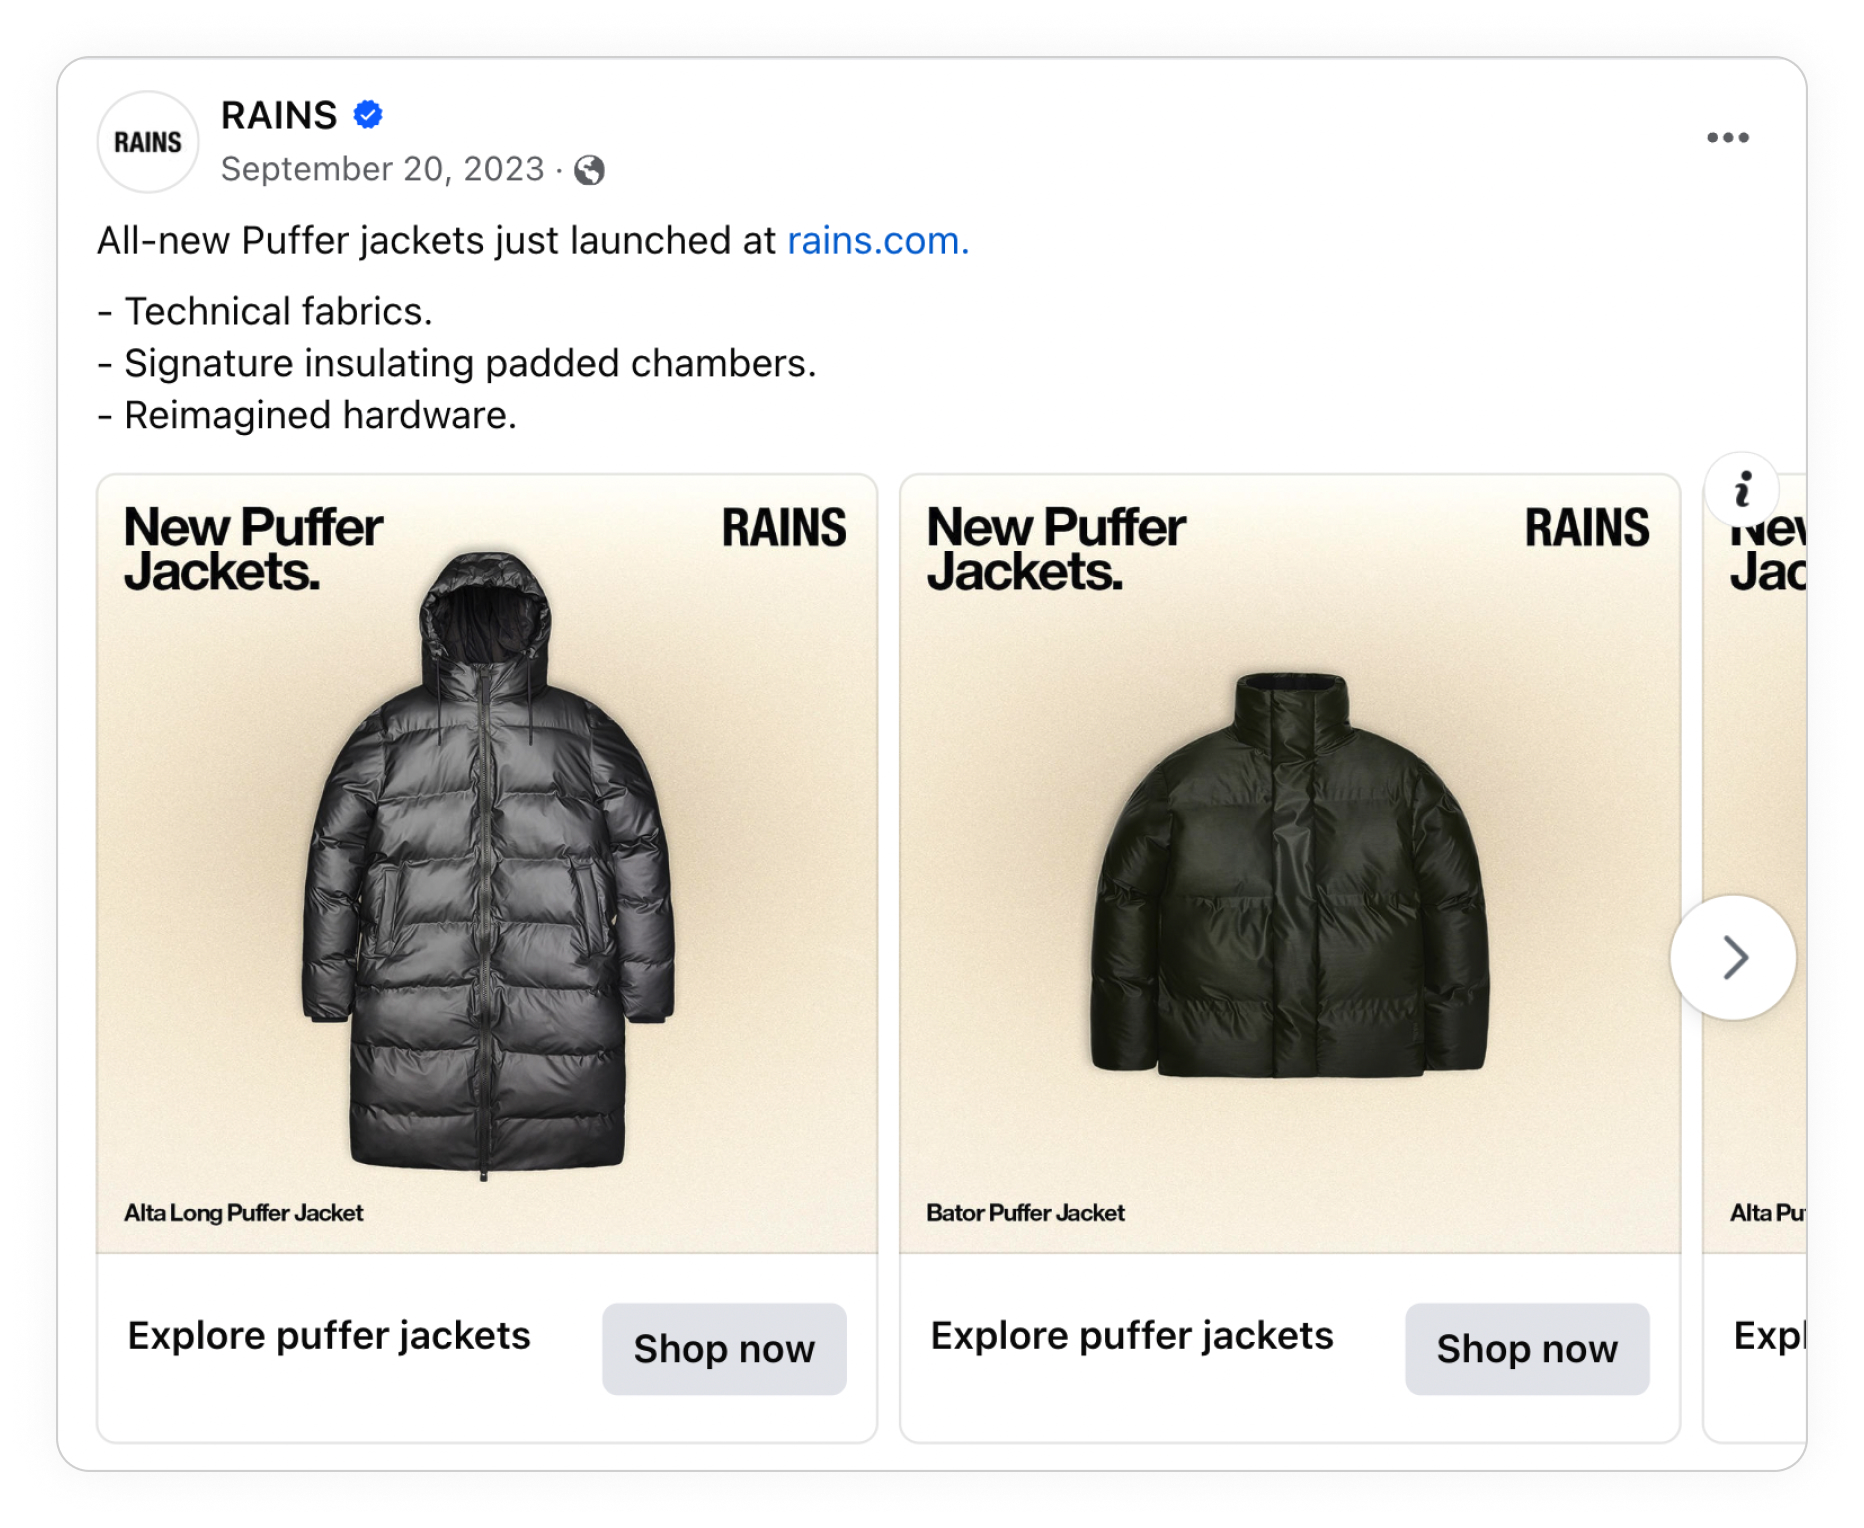Click Shop now on the Alta Long card

coord(724,1349)
